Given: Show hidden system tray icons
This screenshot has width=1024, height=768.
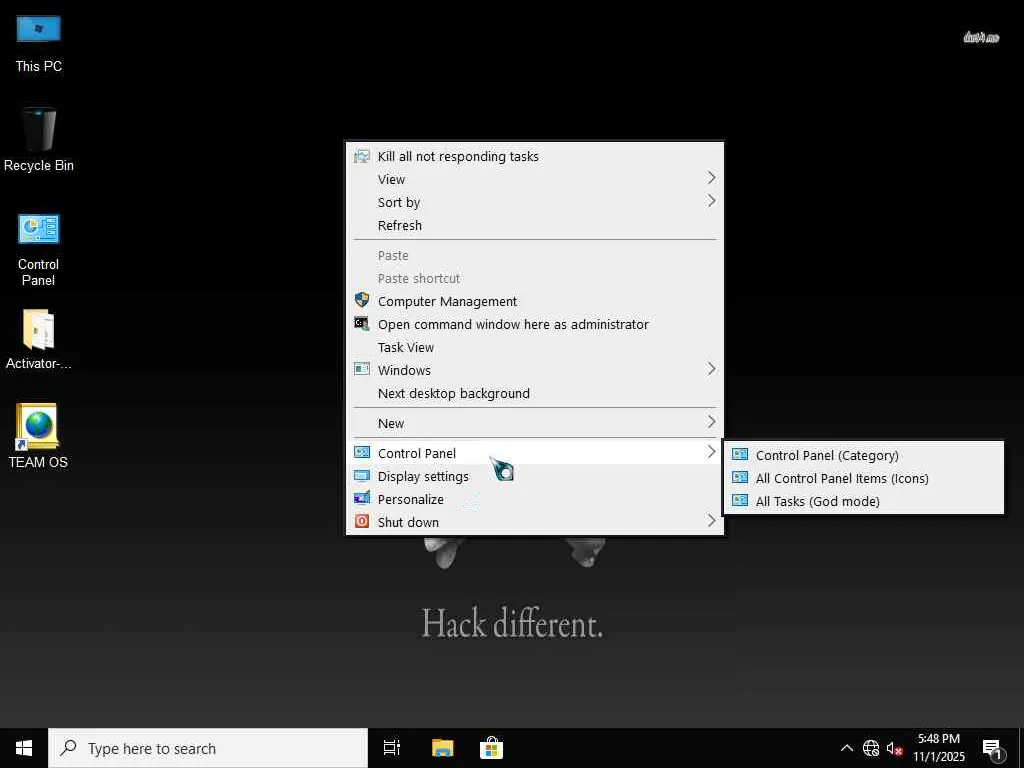Looking at the screenshot, I should tap(846, 748).
